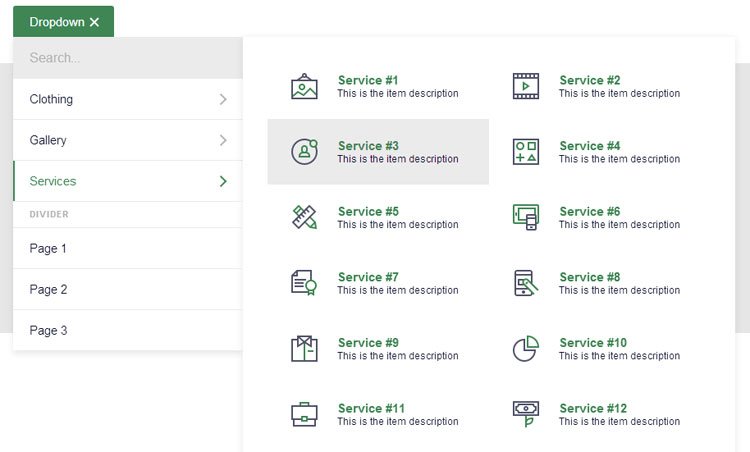Open Page 1 from the menu
The height and width of the screenshot is (452, 750).
click(128, 248)
